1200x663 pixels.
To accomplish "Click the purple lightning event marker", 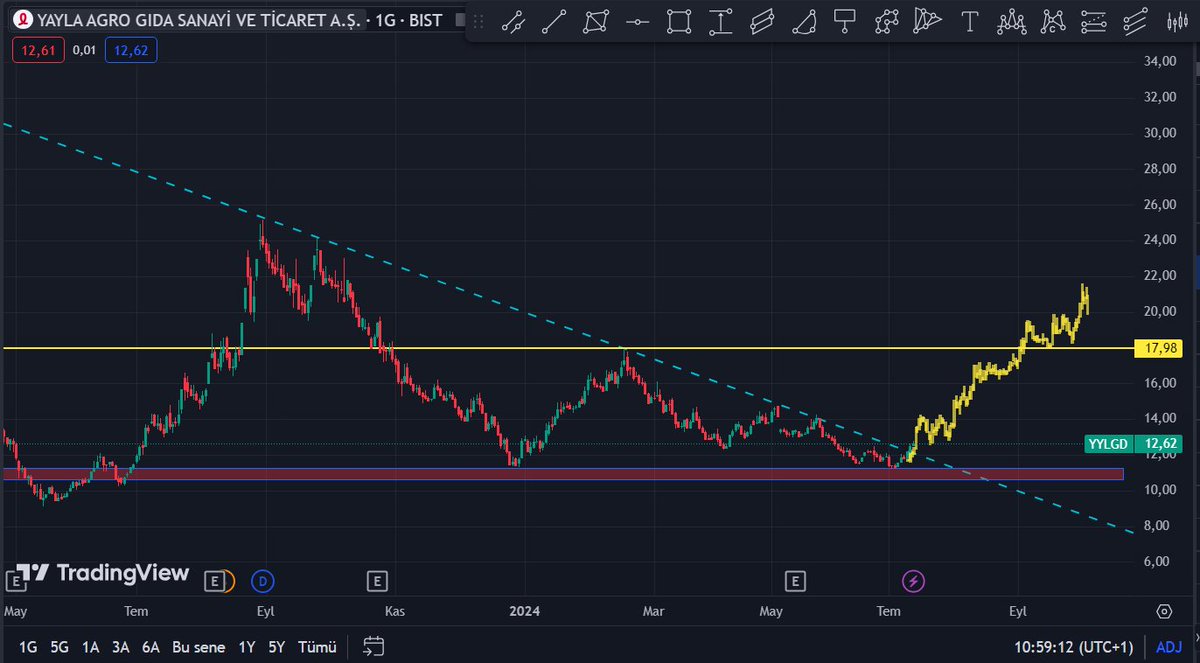I will (913, 580).
